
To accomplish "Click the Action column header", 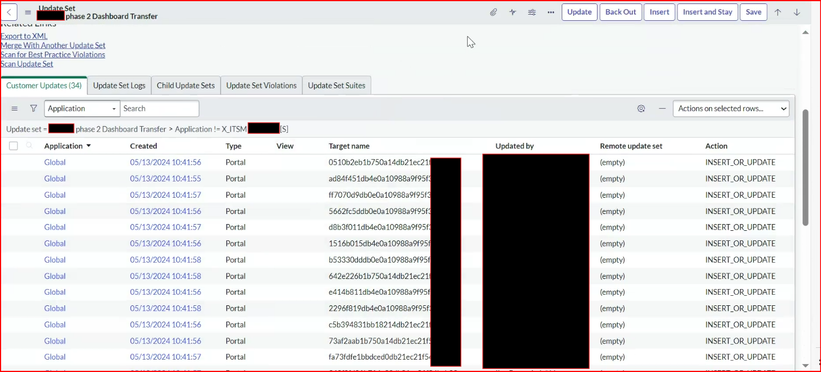I will pos(716,146).
